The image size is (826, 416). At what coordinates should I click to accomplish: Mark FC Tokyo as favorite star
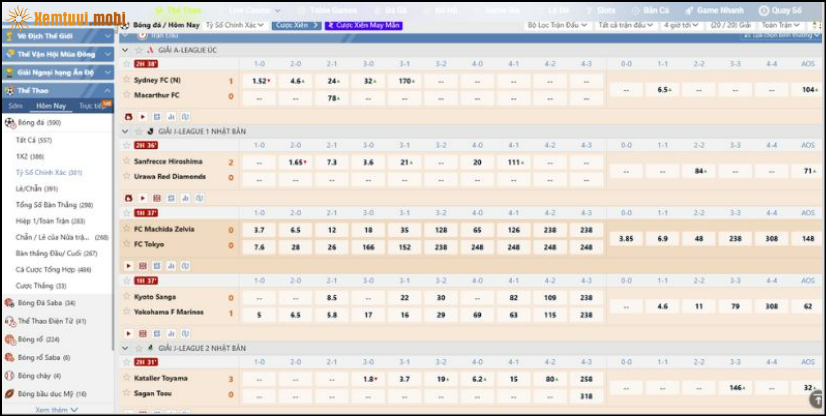(x=127, y=245)
